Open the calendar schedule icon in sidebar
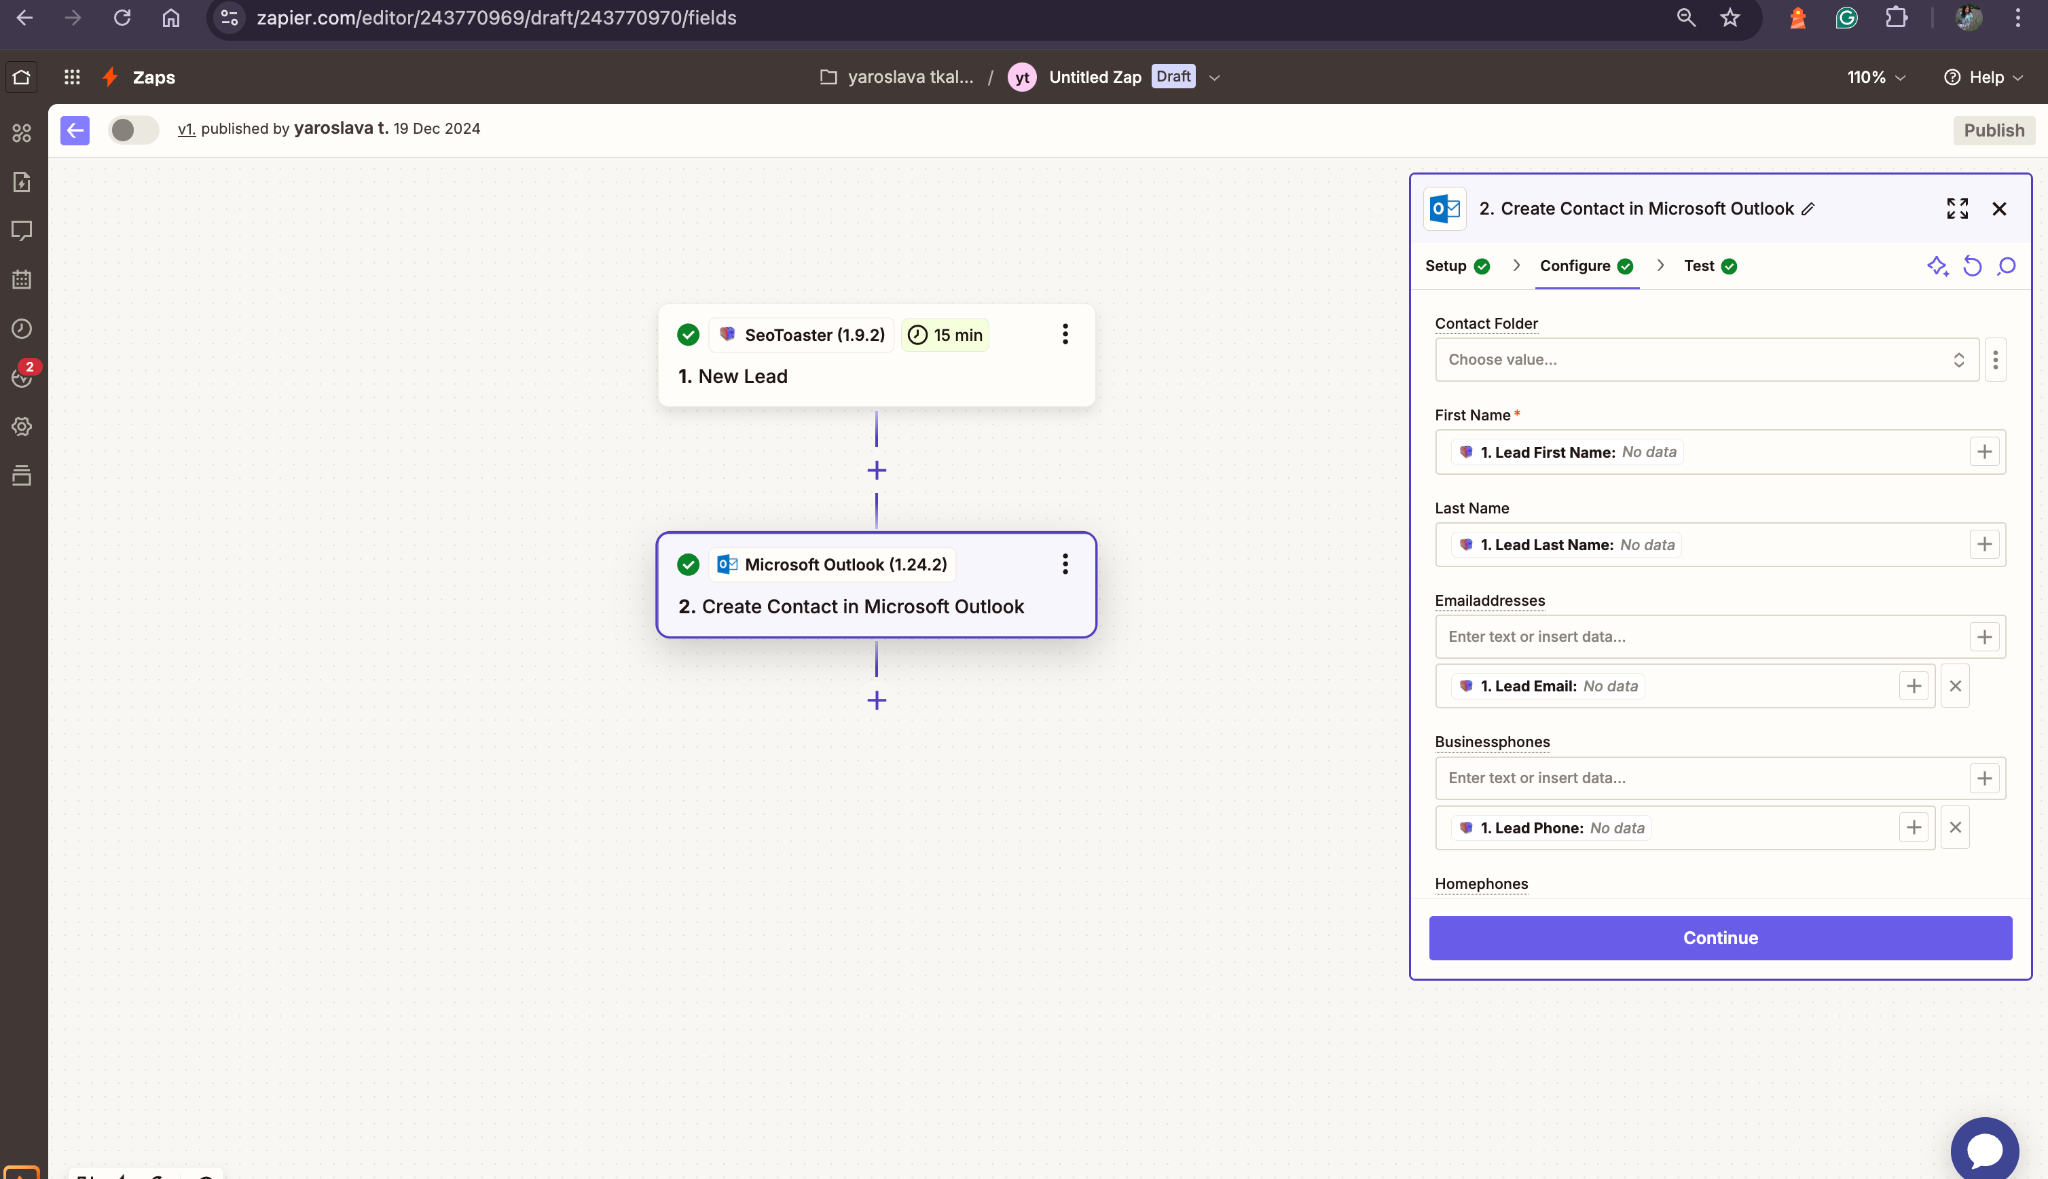The image size is (2048, 1179). coord(22,280)
